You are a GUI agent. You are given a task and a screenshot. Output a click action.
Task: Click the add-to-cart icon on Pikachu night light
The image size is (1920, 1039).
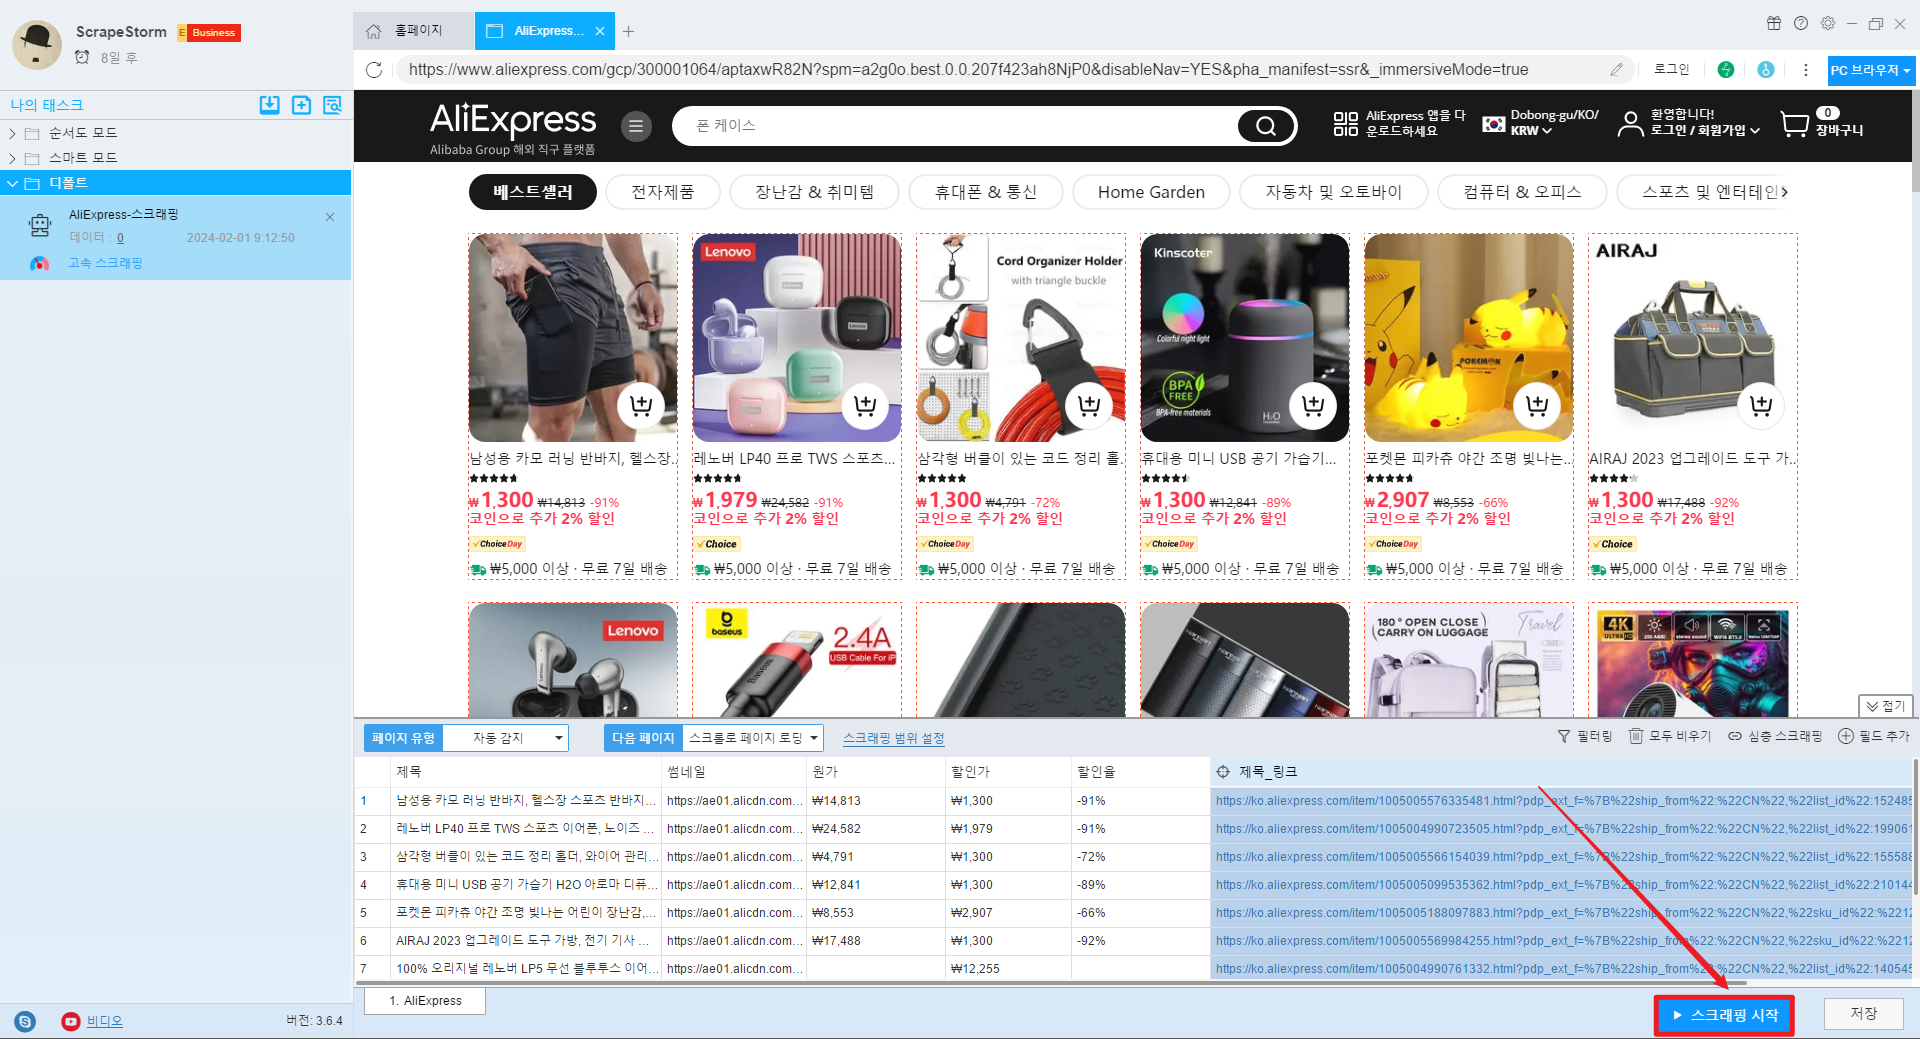1537,405
